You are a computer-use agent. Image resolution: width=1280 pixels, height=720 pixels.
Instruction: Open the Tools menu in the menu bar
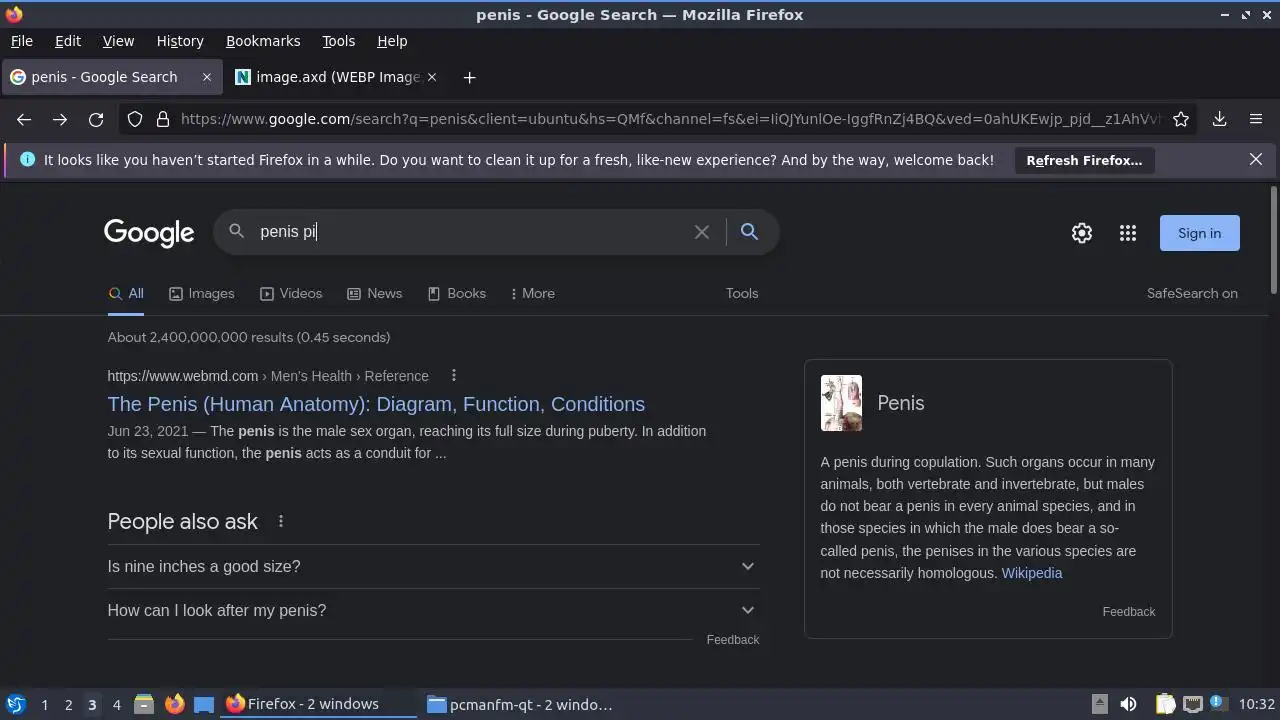(339, 41)
